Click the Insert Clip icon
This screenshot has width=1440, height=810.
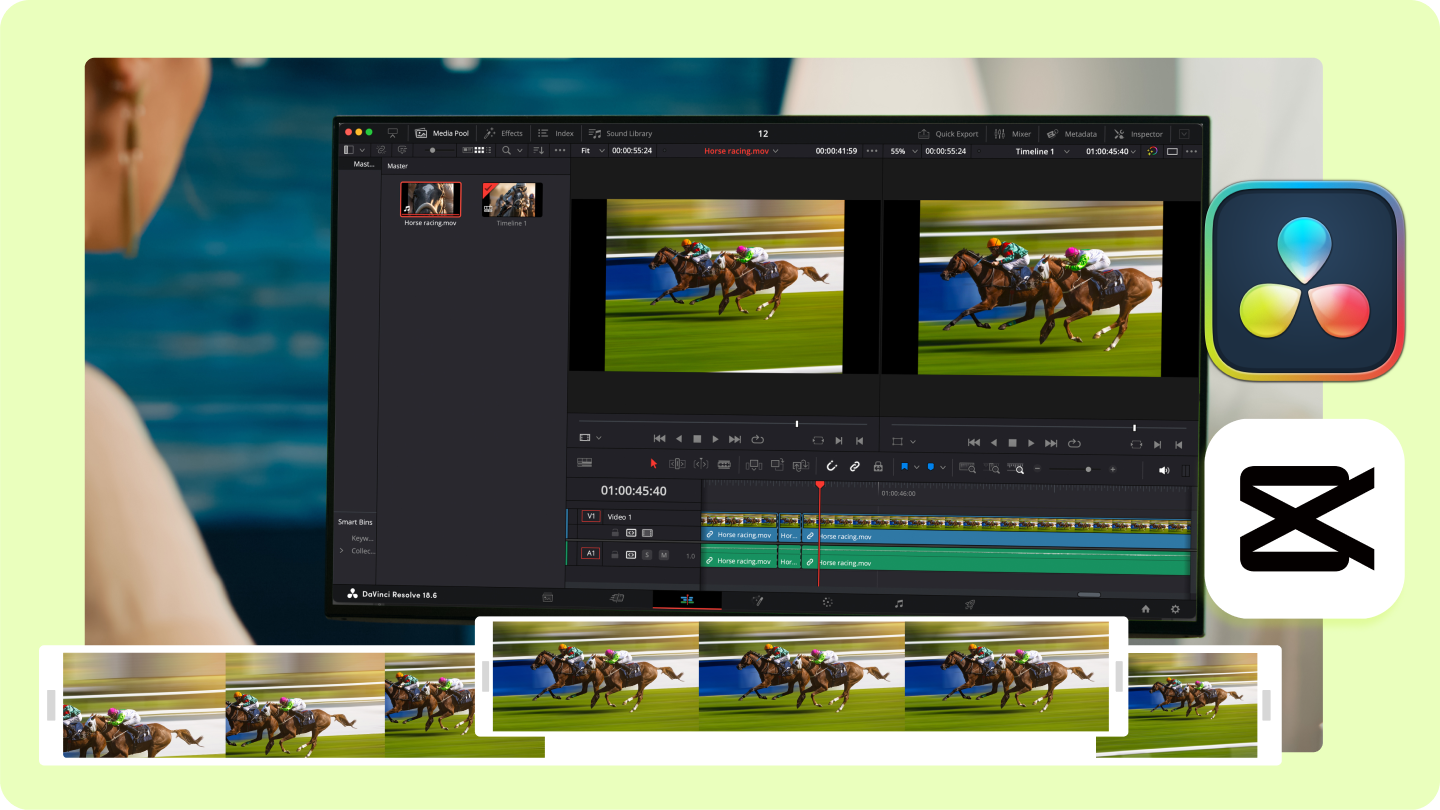[754, 465]
